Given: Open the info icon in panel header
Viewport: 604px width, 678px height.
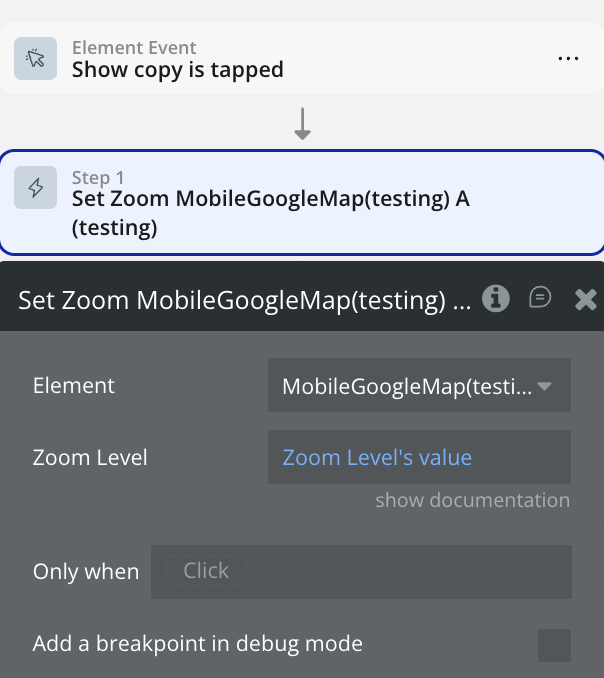Looking at the screenshot, I should pyautogui.click(x=496, y=298).
